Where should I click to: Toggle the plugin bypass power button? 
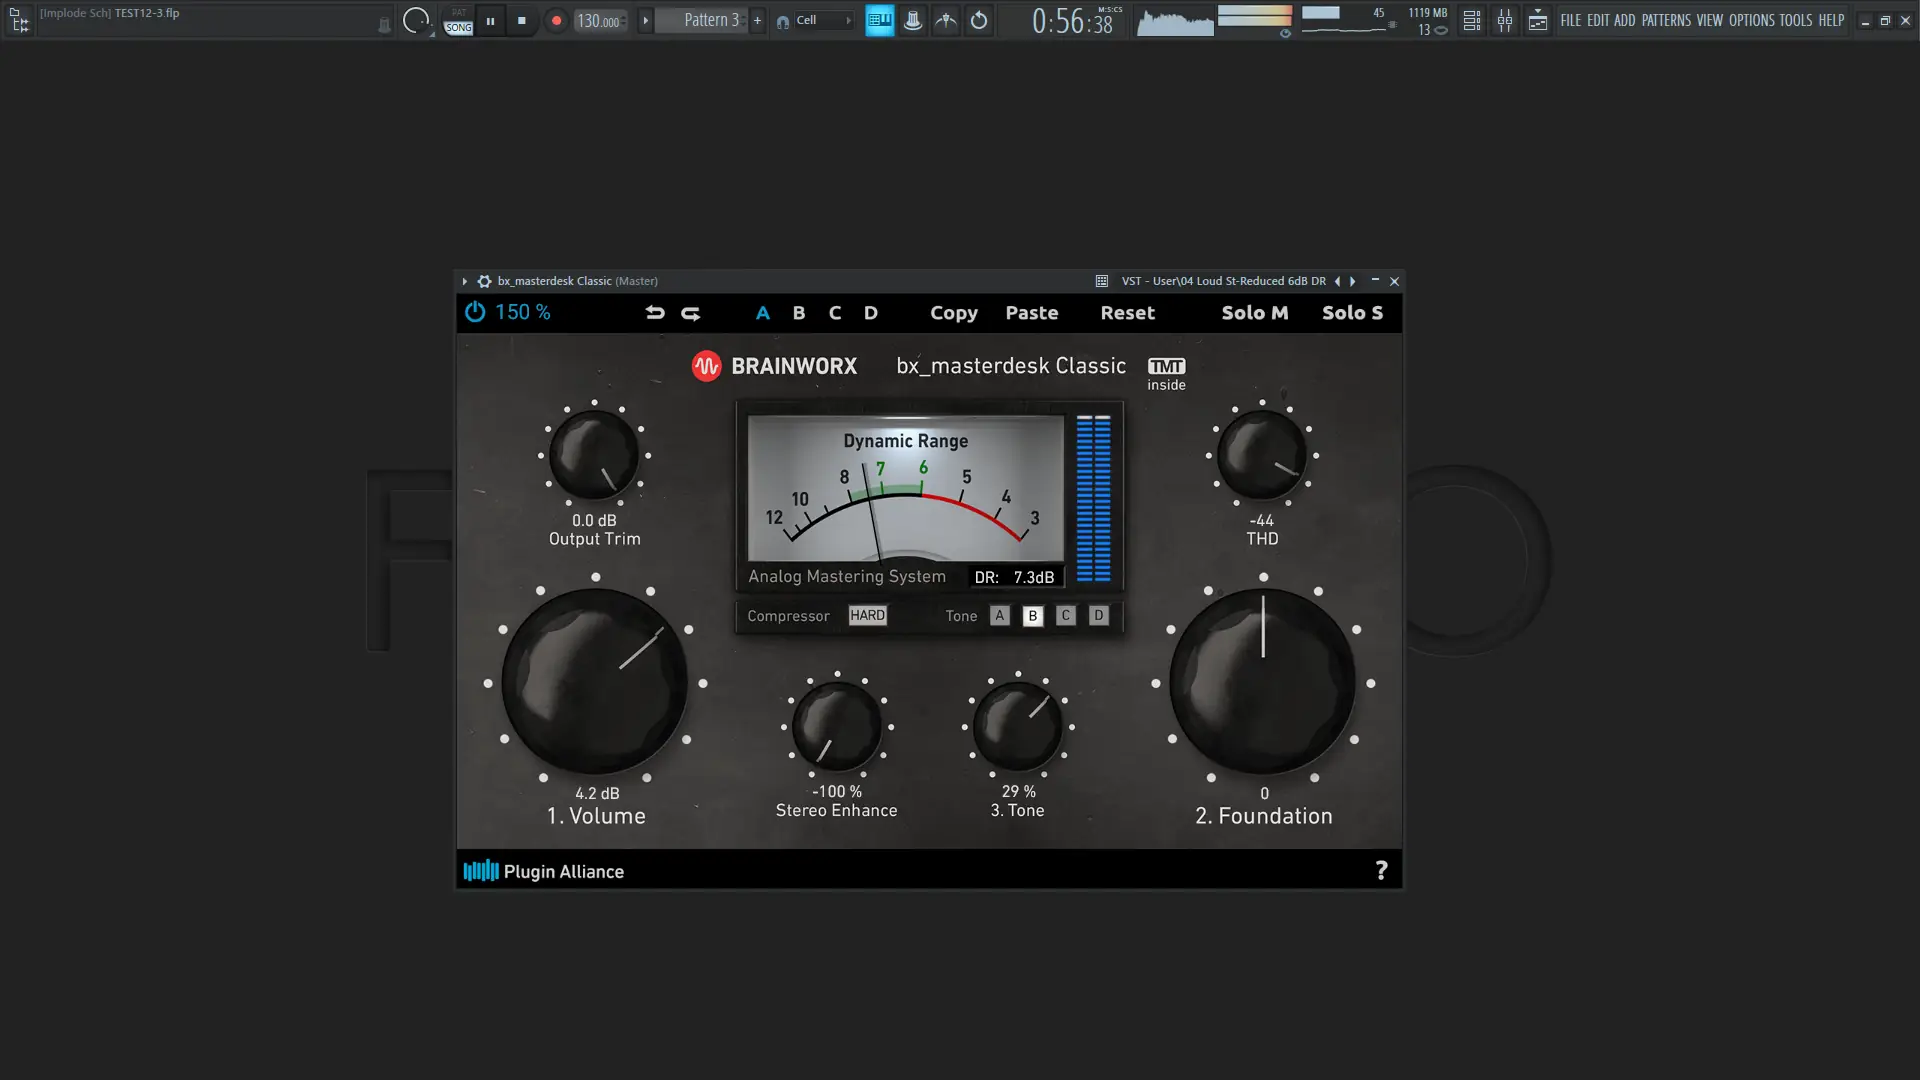click(x=473, y=311)
